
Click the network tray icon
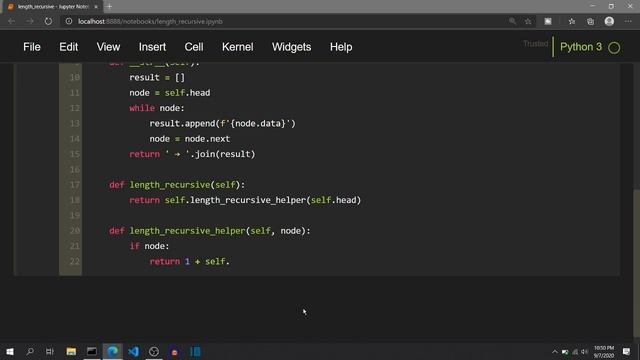575,351
